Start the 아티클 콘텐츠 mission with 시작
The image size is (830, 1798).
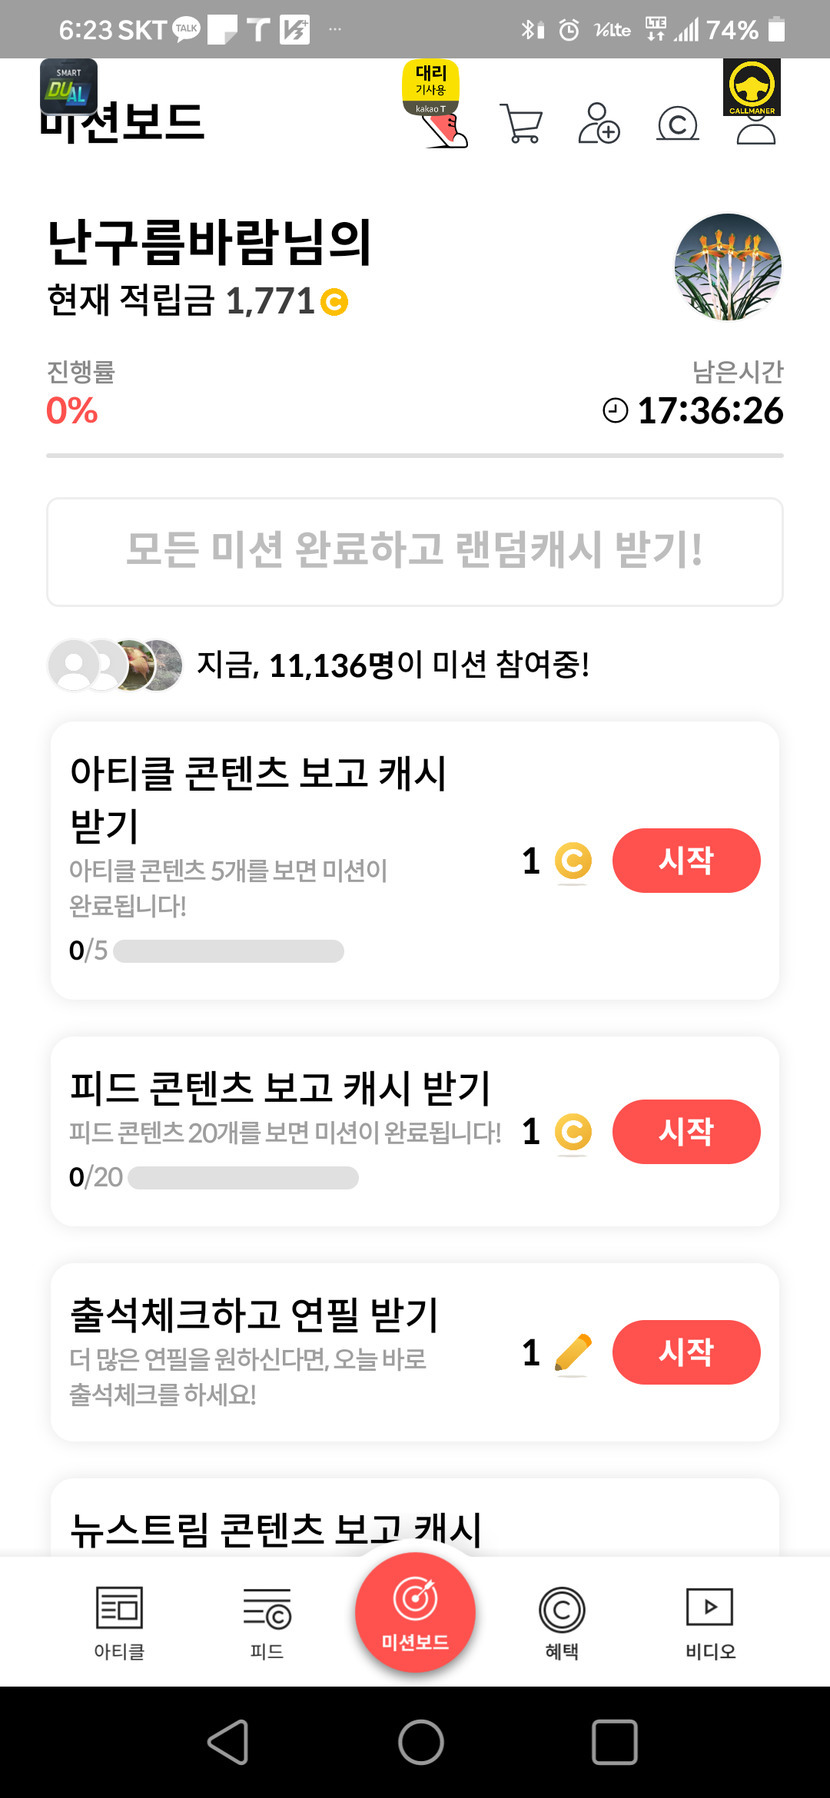[x=686, y=860]
